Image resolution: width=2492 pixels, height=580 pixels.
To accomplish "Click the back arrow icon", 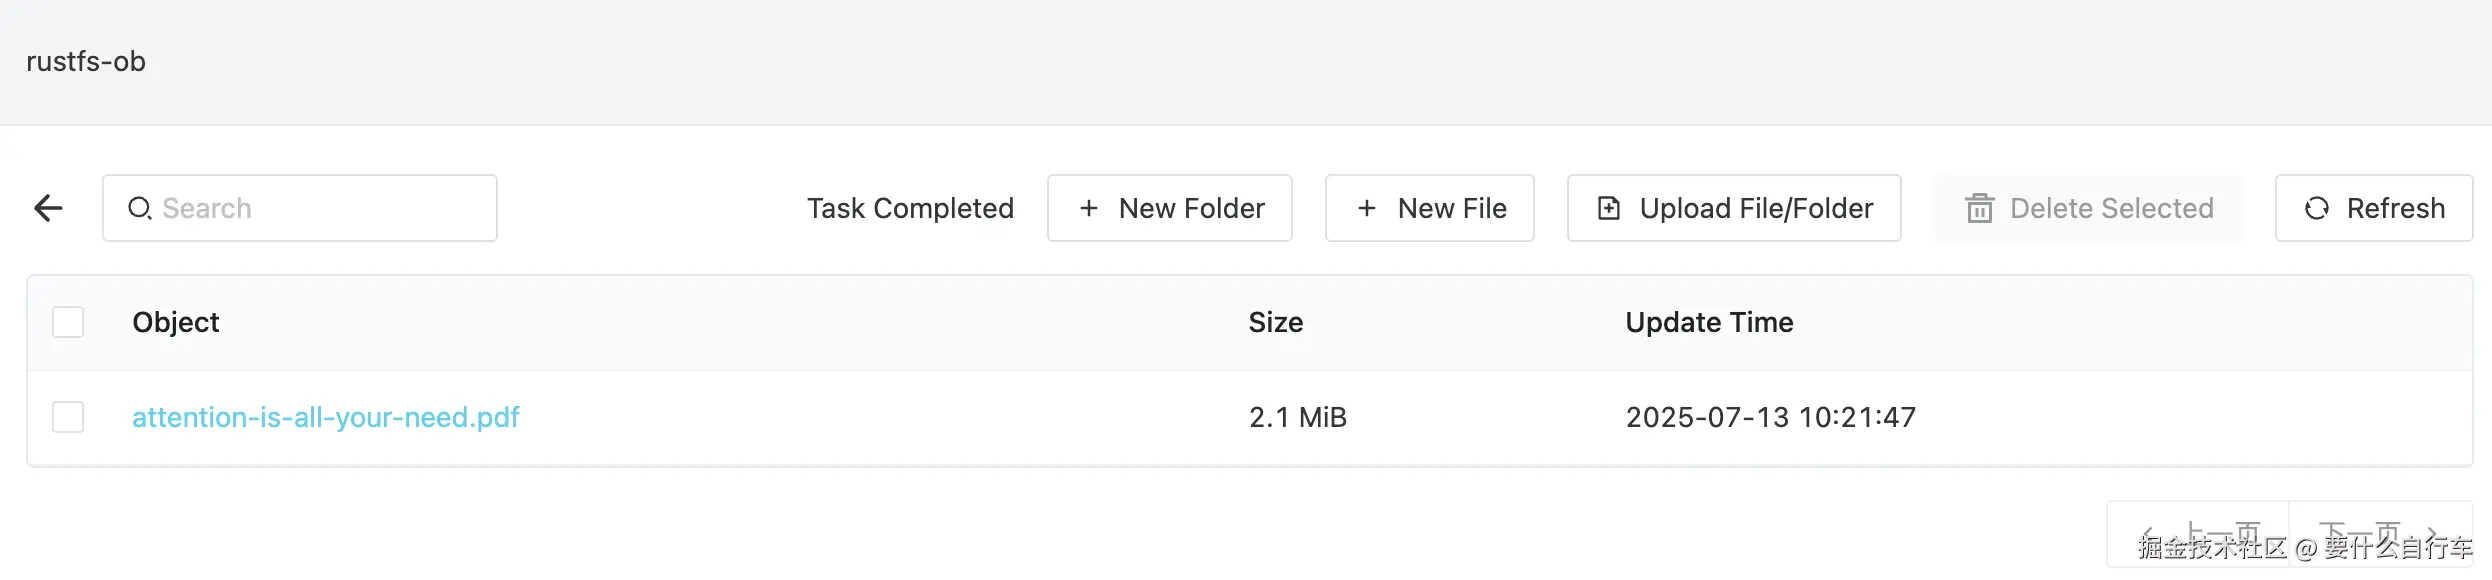I will pyautogui.click(x=48, y=208).
